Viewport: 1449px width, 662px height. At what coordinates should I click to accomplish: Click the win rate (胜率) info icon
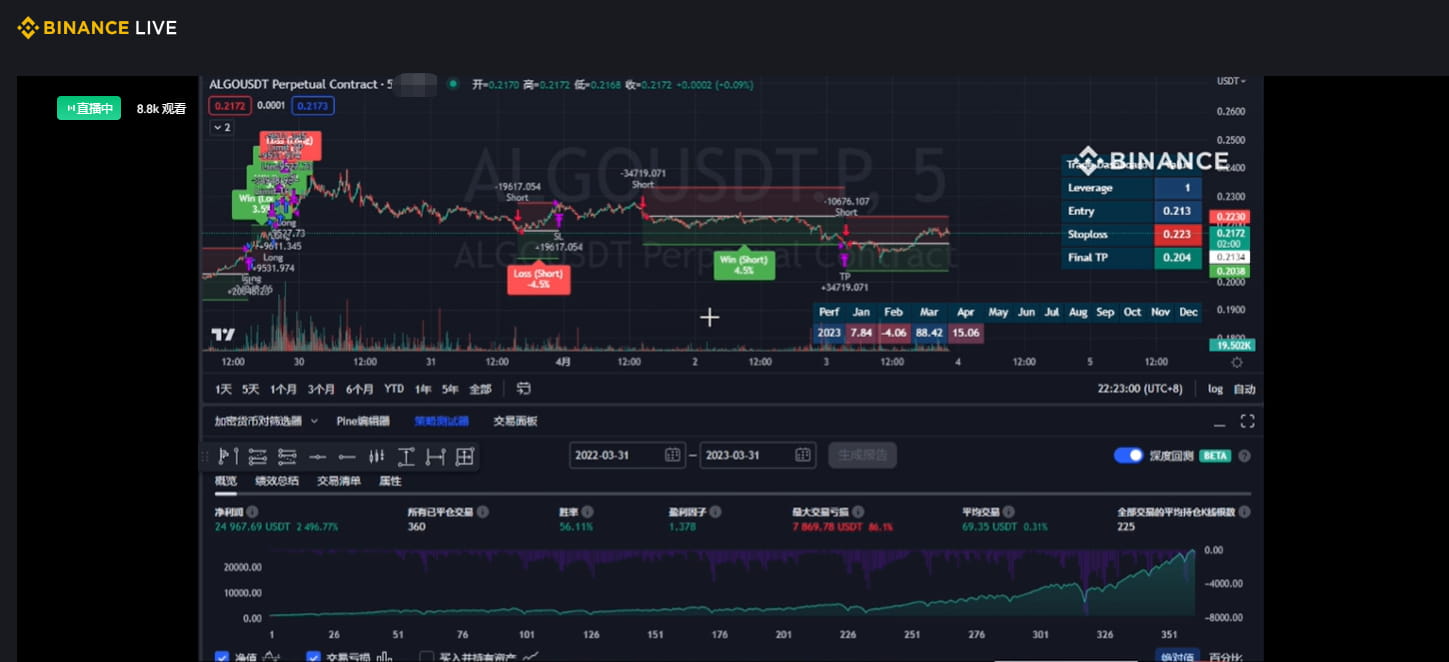tap(588, 511)
